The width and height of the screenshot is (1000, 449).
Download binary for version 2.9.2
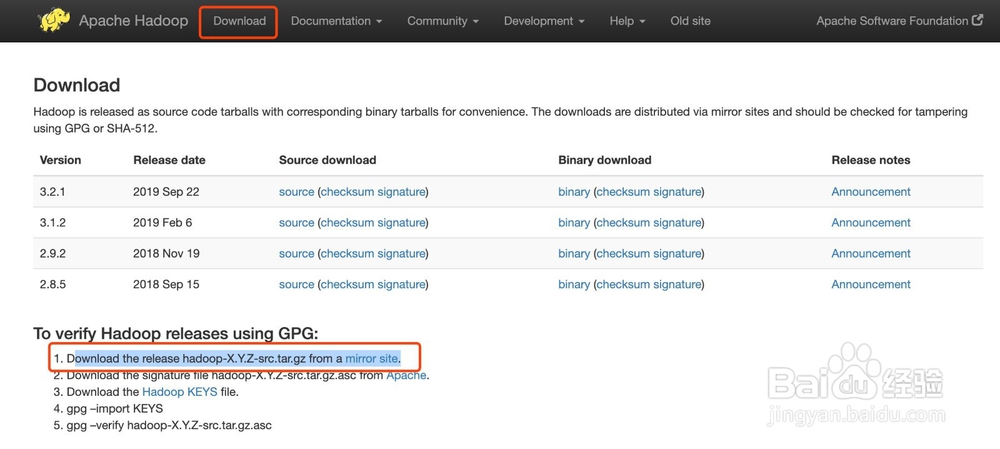[574, 253]
